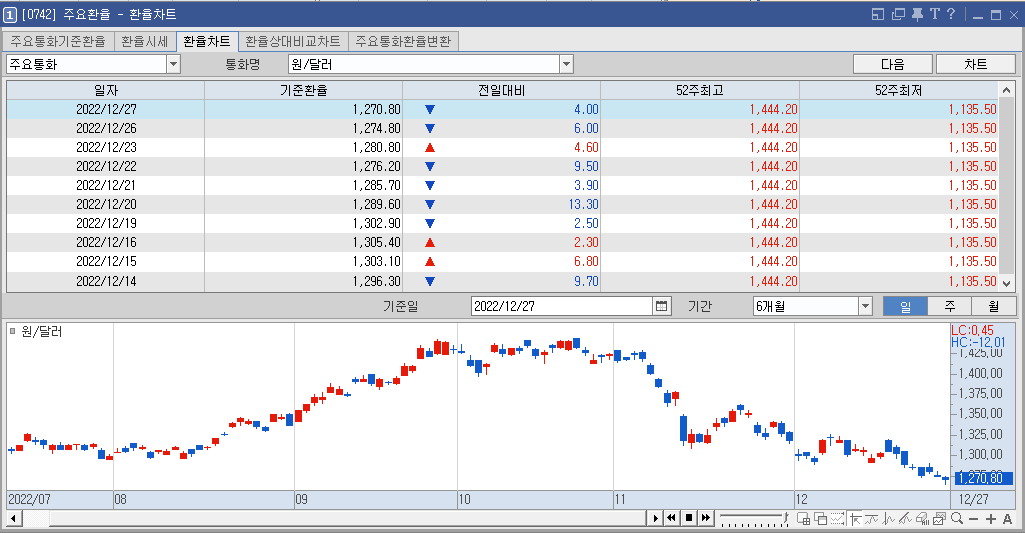Open help with the question mark icon
Viewport: 1025px width, 533px height.
tap(951, 14)
